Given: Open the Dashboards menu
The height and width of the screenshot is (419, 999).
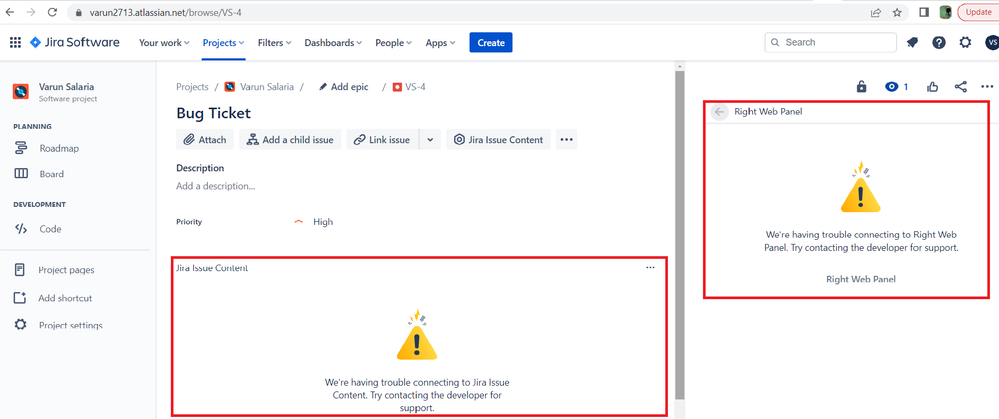Looking at the screenshot, I should tap(333, 43).
